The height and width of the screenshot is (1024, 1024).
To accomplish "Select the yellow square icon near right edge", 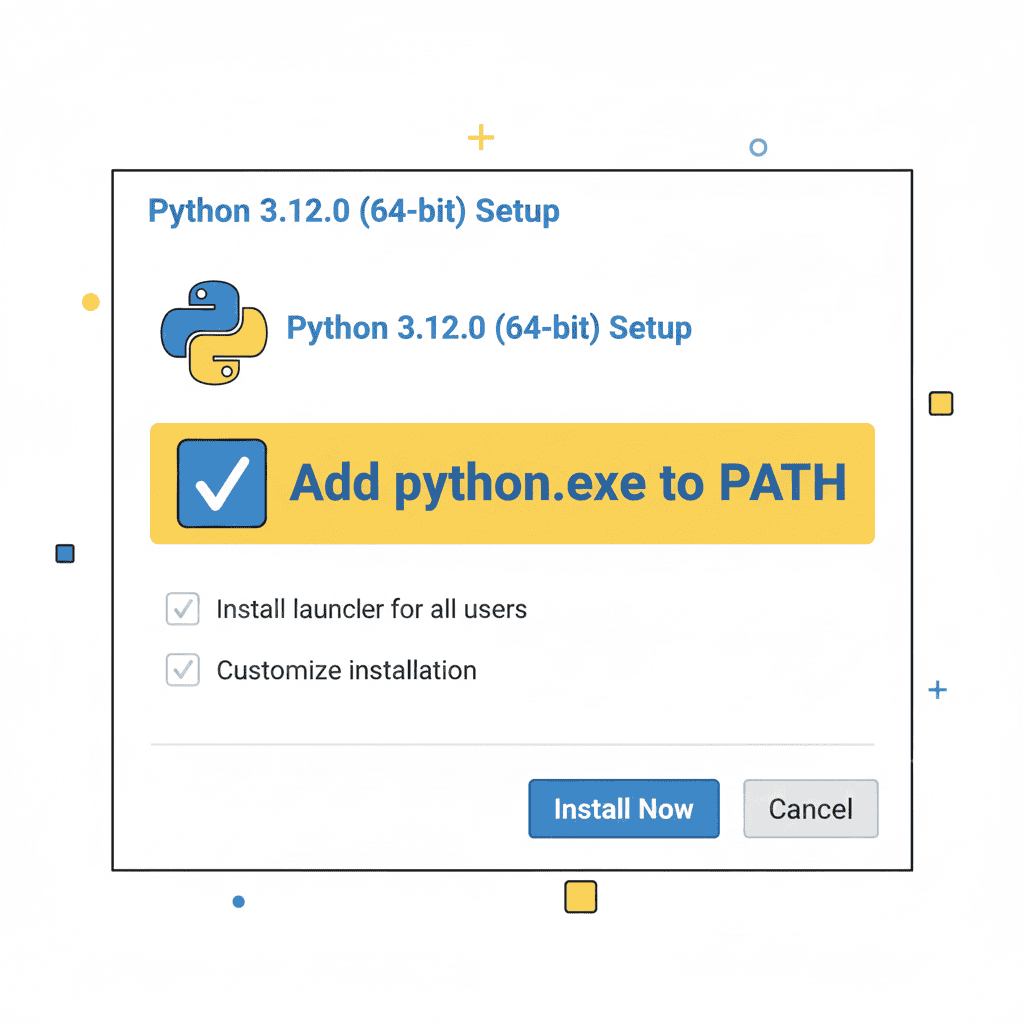I will pos(940,403).
